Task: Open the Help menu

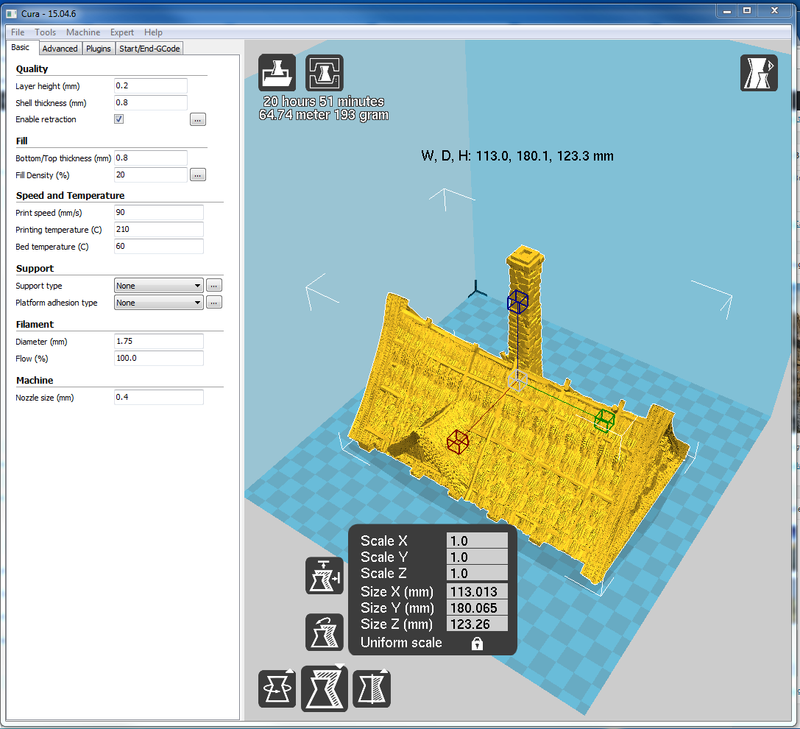Action: [153, 32]
